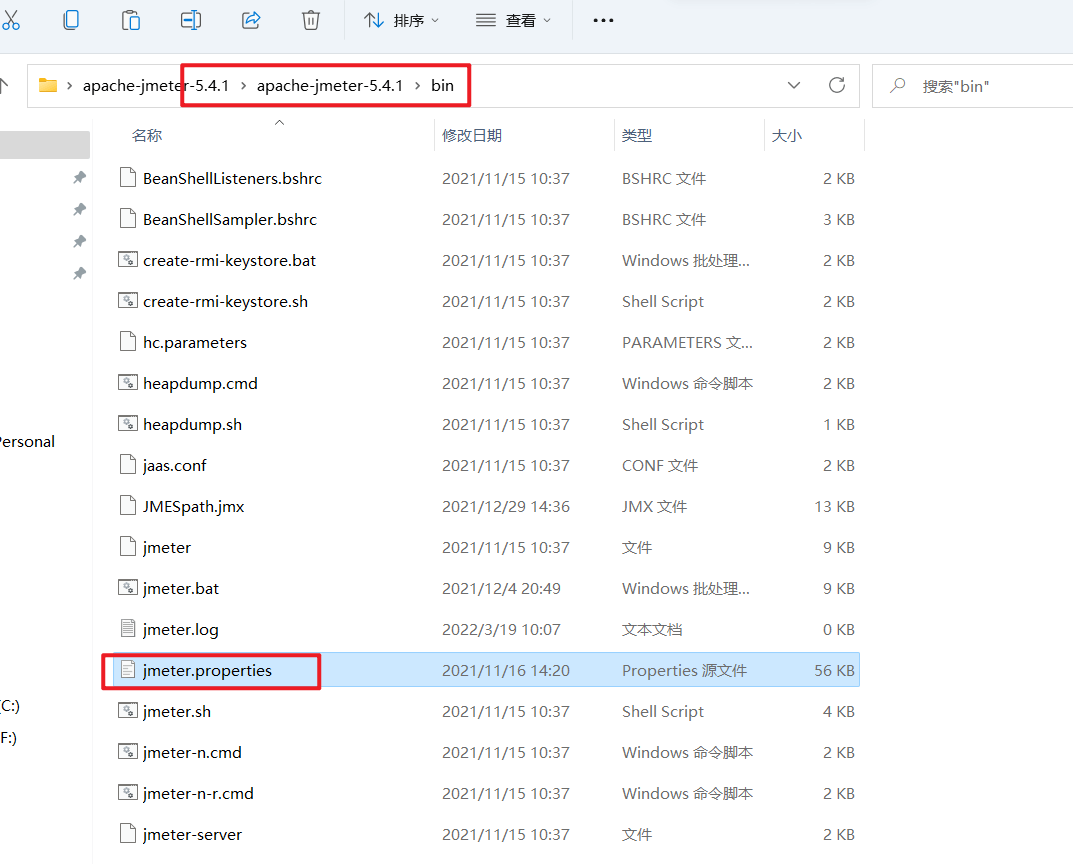Viewport: 1073px width, 864px height.
Task: Sort by 大小 column header
Action: pos(787,135)
